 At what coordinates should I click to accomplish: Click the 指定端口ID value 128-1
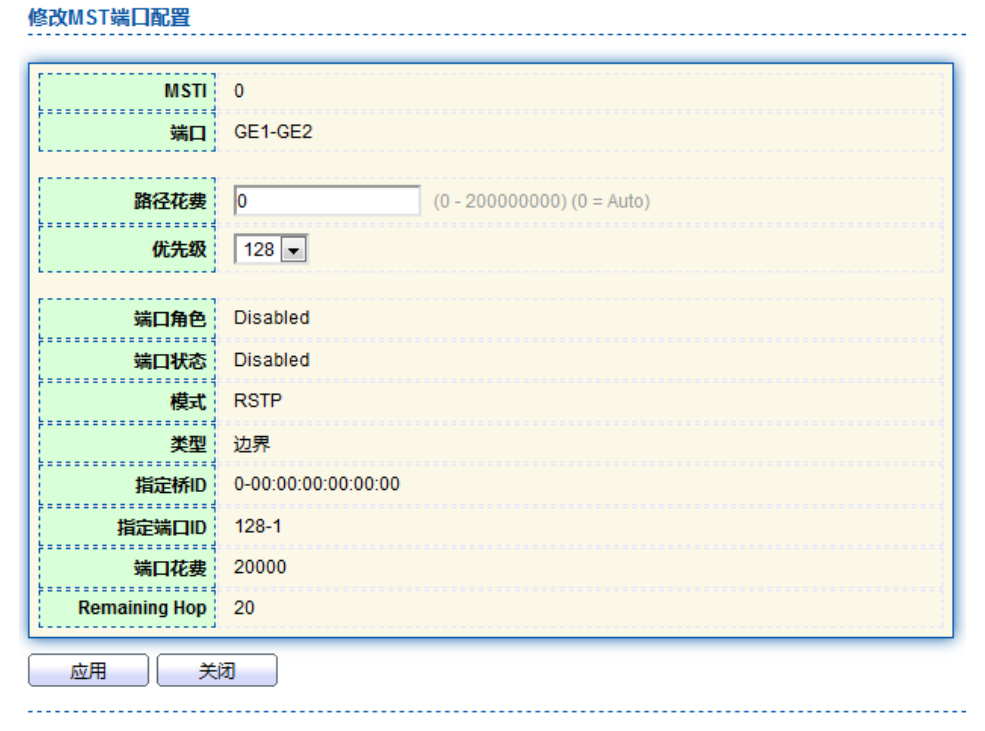[x=256, y=526]
